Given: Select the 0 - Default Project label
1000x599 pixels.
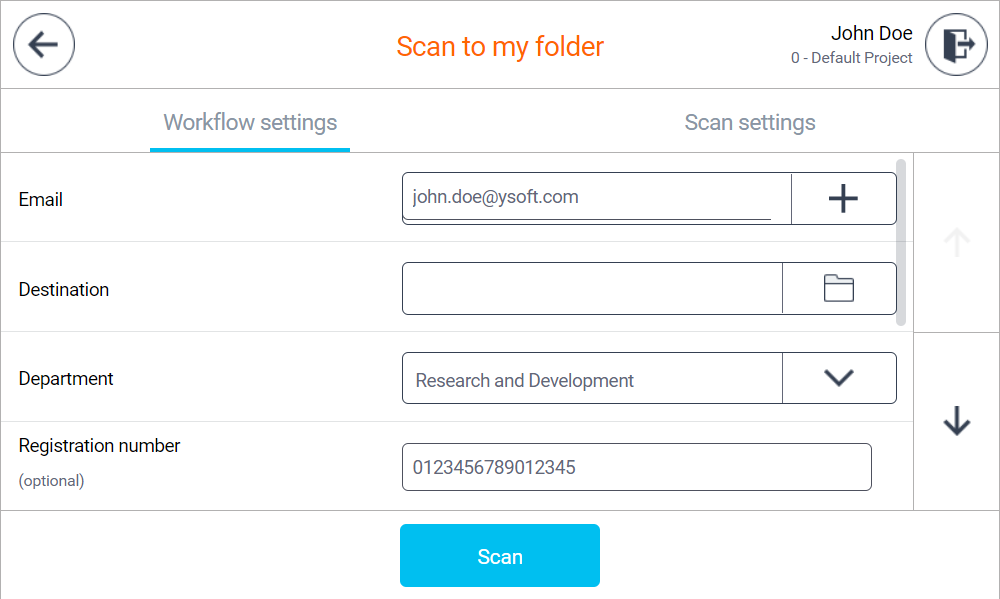Looking at the screenshot, I should (x=851, y=58).
